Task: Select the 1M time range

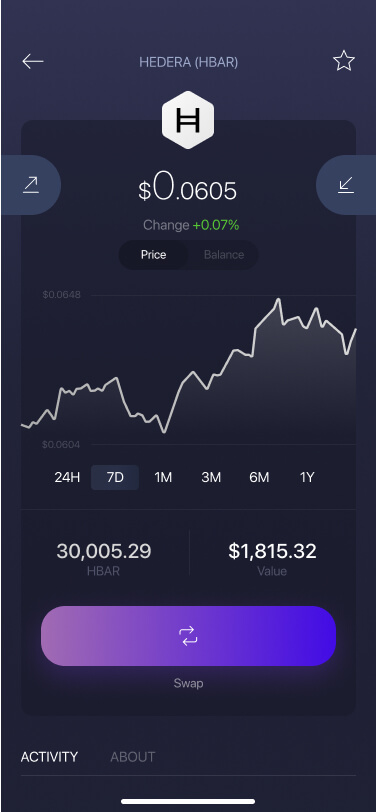Action: click(163, 477)
